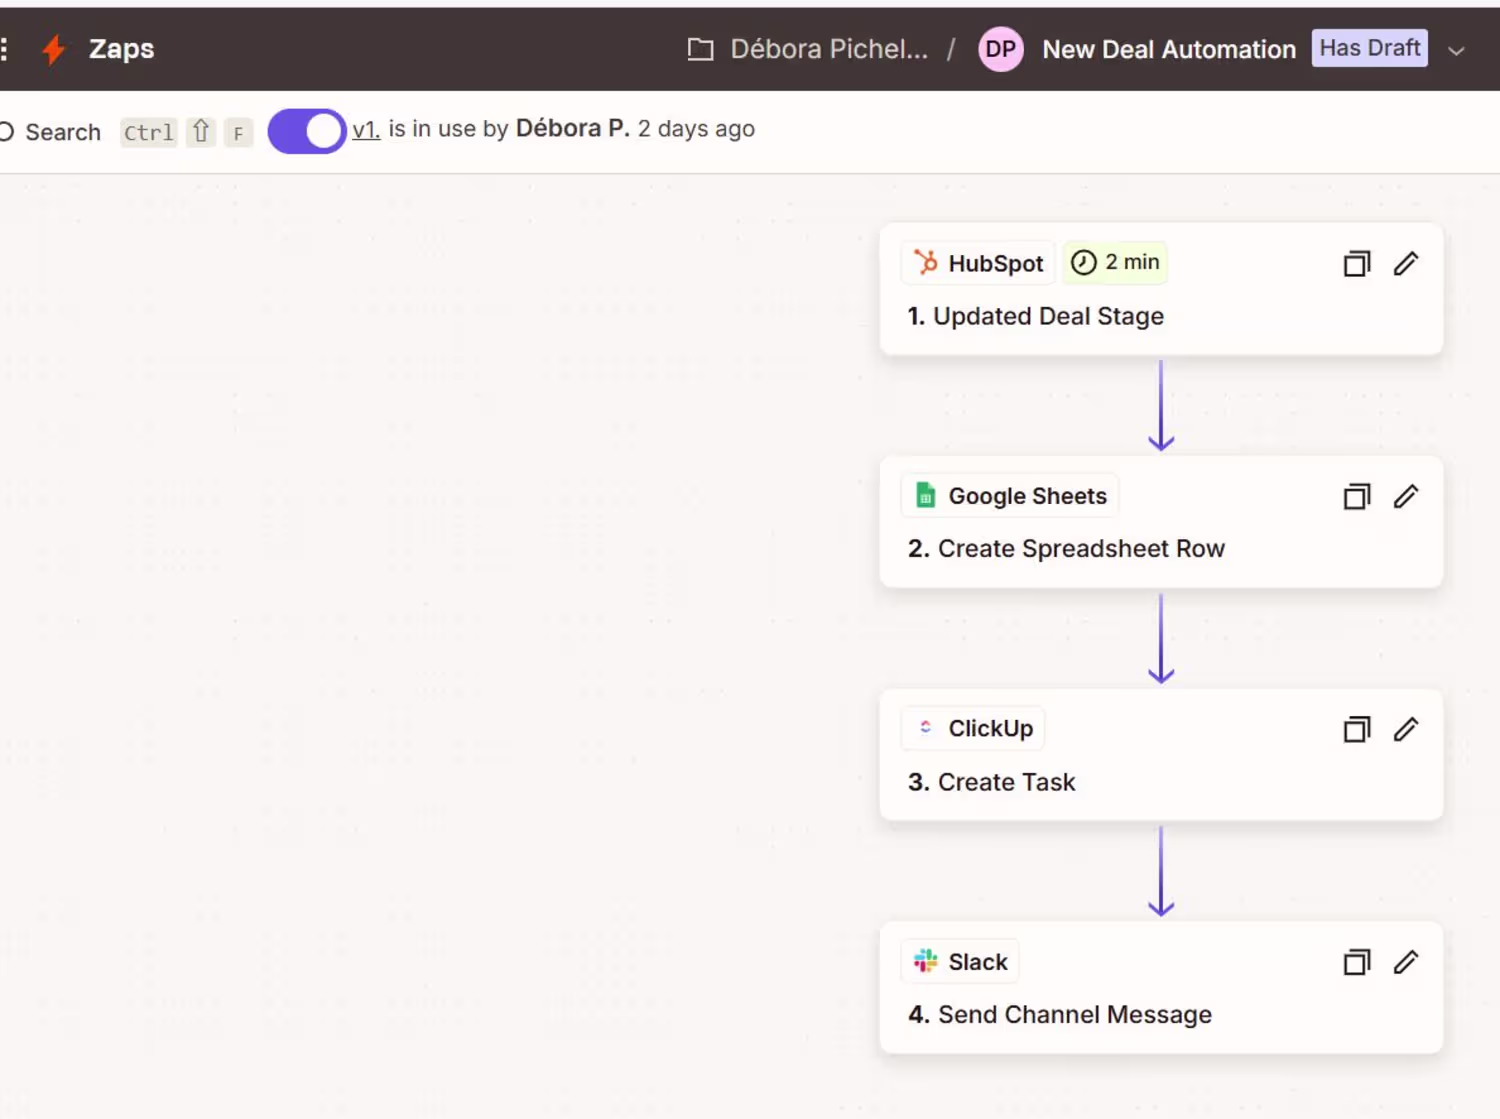Duplicate the HubSpot Updated Deal Stage step
This screenshot has width=1500, height=1119.
[x=1356, y=264]
